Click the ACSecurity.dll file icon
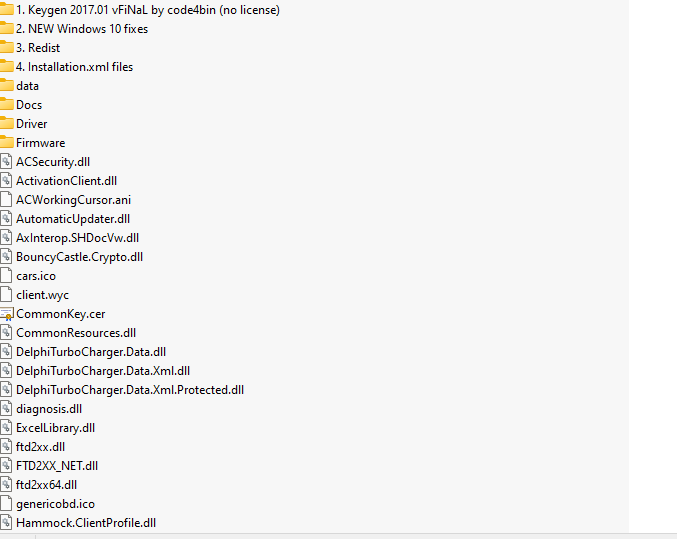The height and width of the screenshot is (539, 677). click(x=6, y=162)
